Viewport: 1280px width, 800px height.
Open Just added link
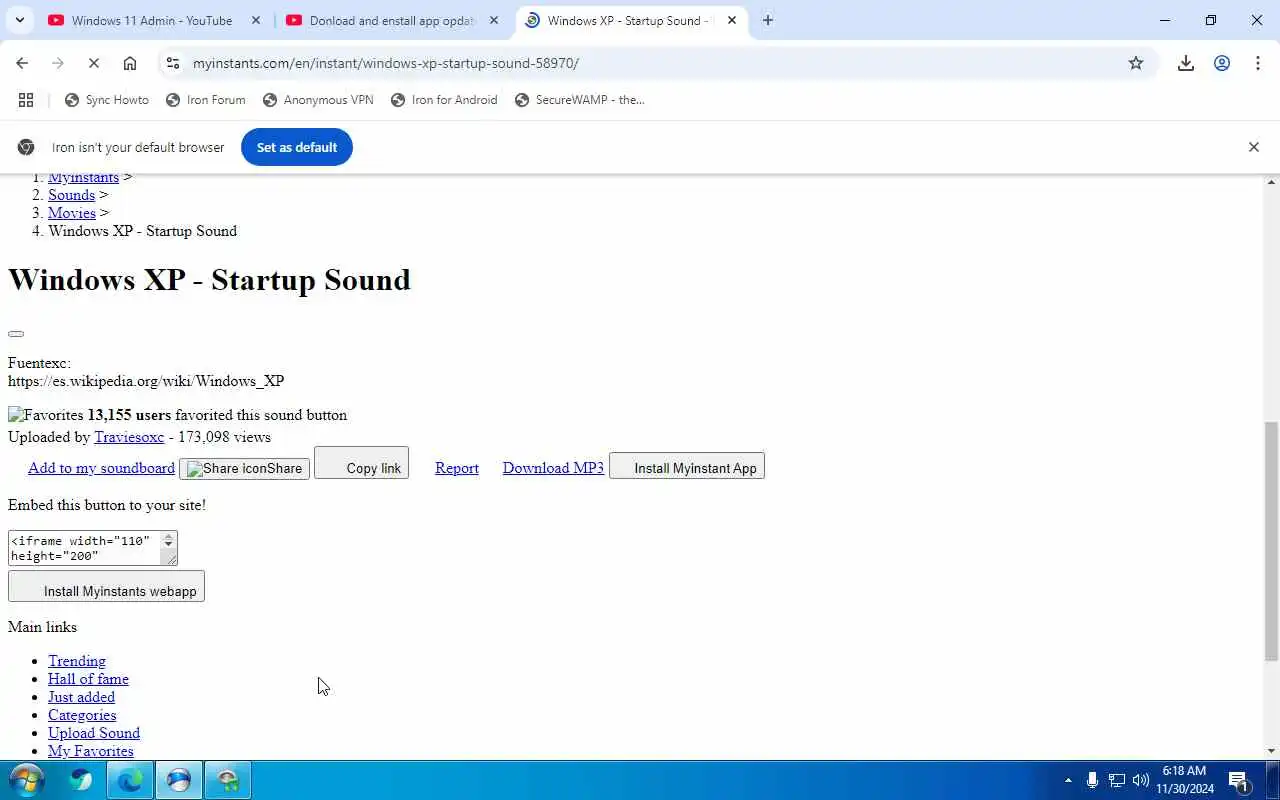pos(81,697)
